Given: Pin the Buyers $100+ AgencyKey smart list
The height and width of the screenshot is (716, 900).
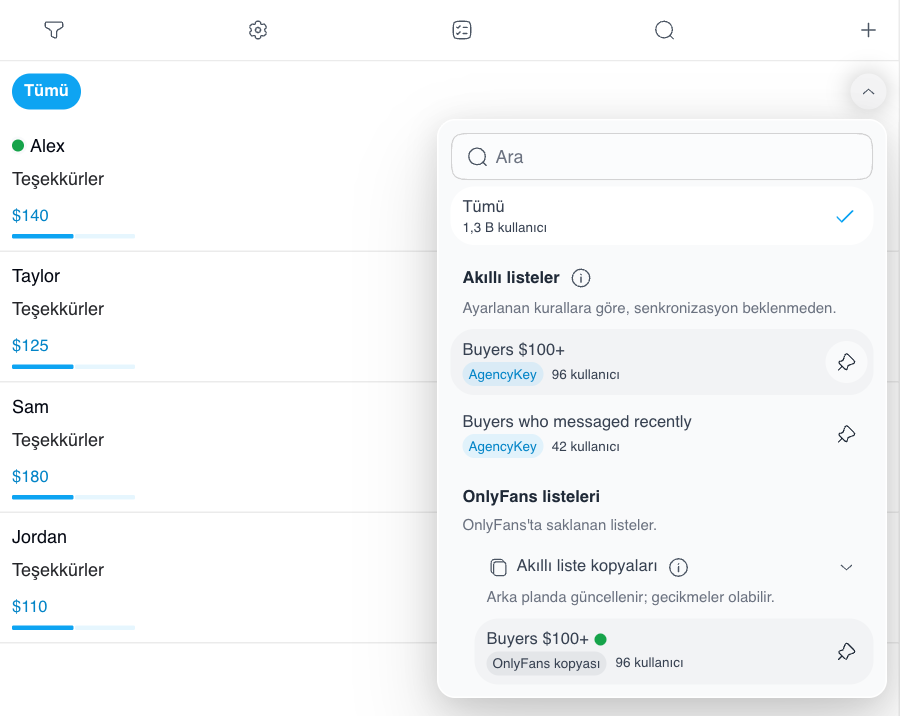Looking at the screenshot, I should click(846, 362).
